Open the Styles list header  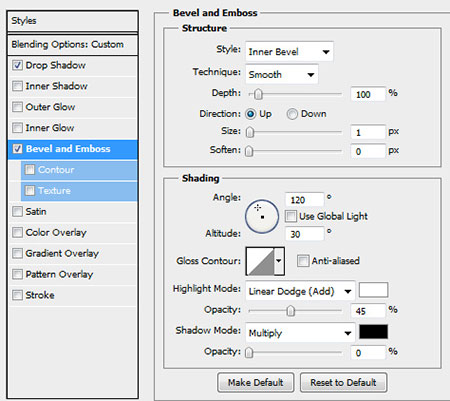pyautogui.click(x=72, y=21)
